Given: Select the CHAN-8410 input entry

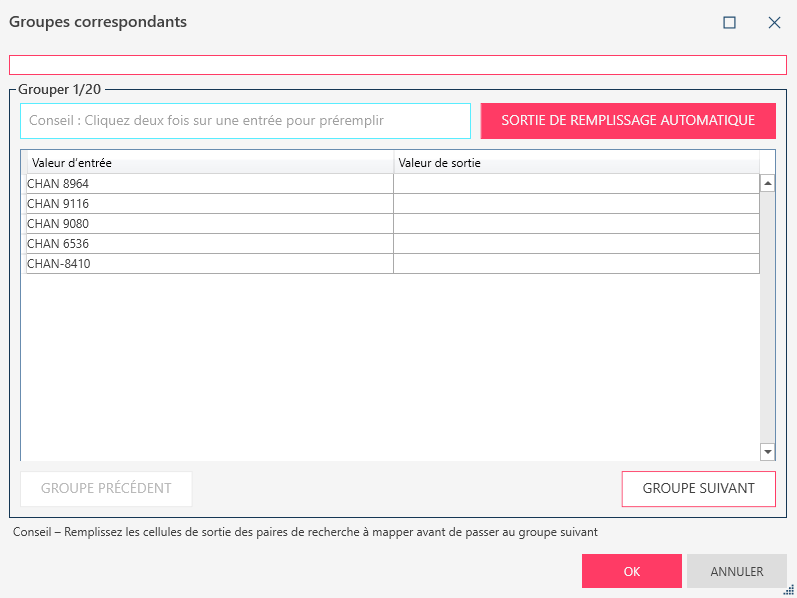Looking at the screenshot, I should 210,264.
